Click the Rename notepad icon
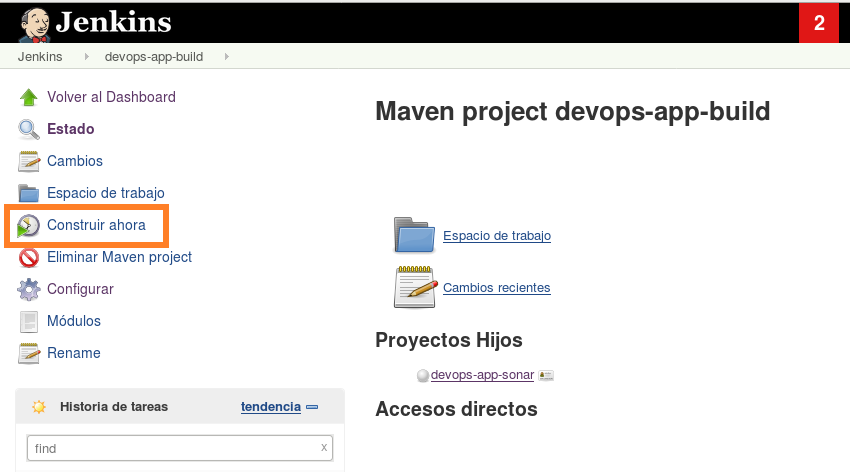The image size is (850, 472). [x=28, y=354]
